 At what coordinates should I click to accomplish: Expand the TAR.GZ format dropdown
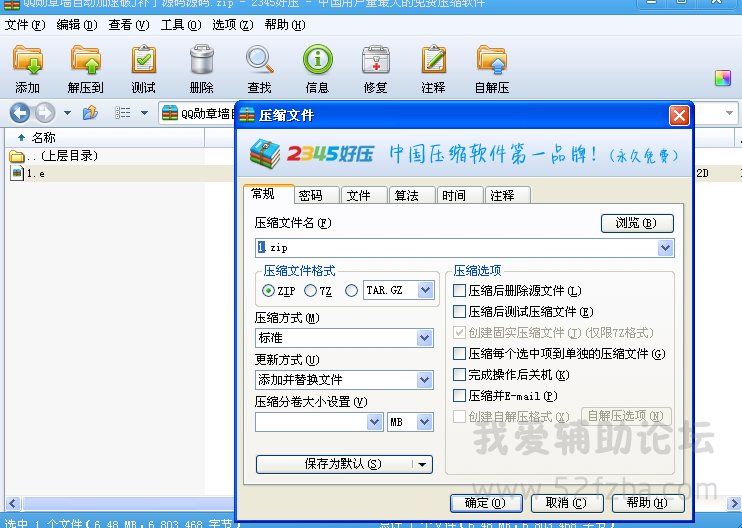click(425, 290)
